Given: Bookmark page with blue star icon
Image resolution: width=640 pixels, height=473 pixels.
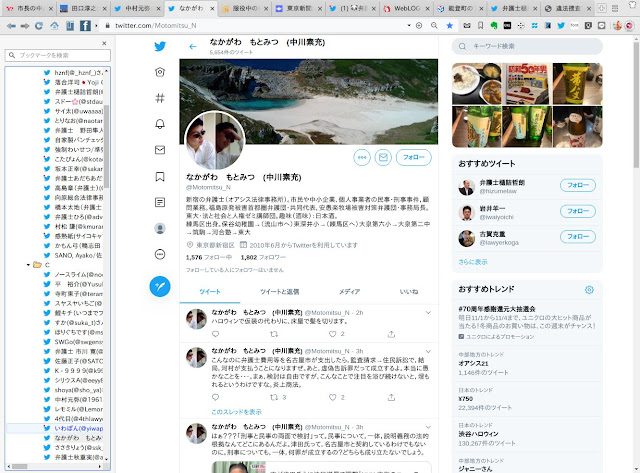Looking at the screenshot, I should pos(449,25).
